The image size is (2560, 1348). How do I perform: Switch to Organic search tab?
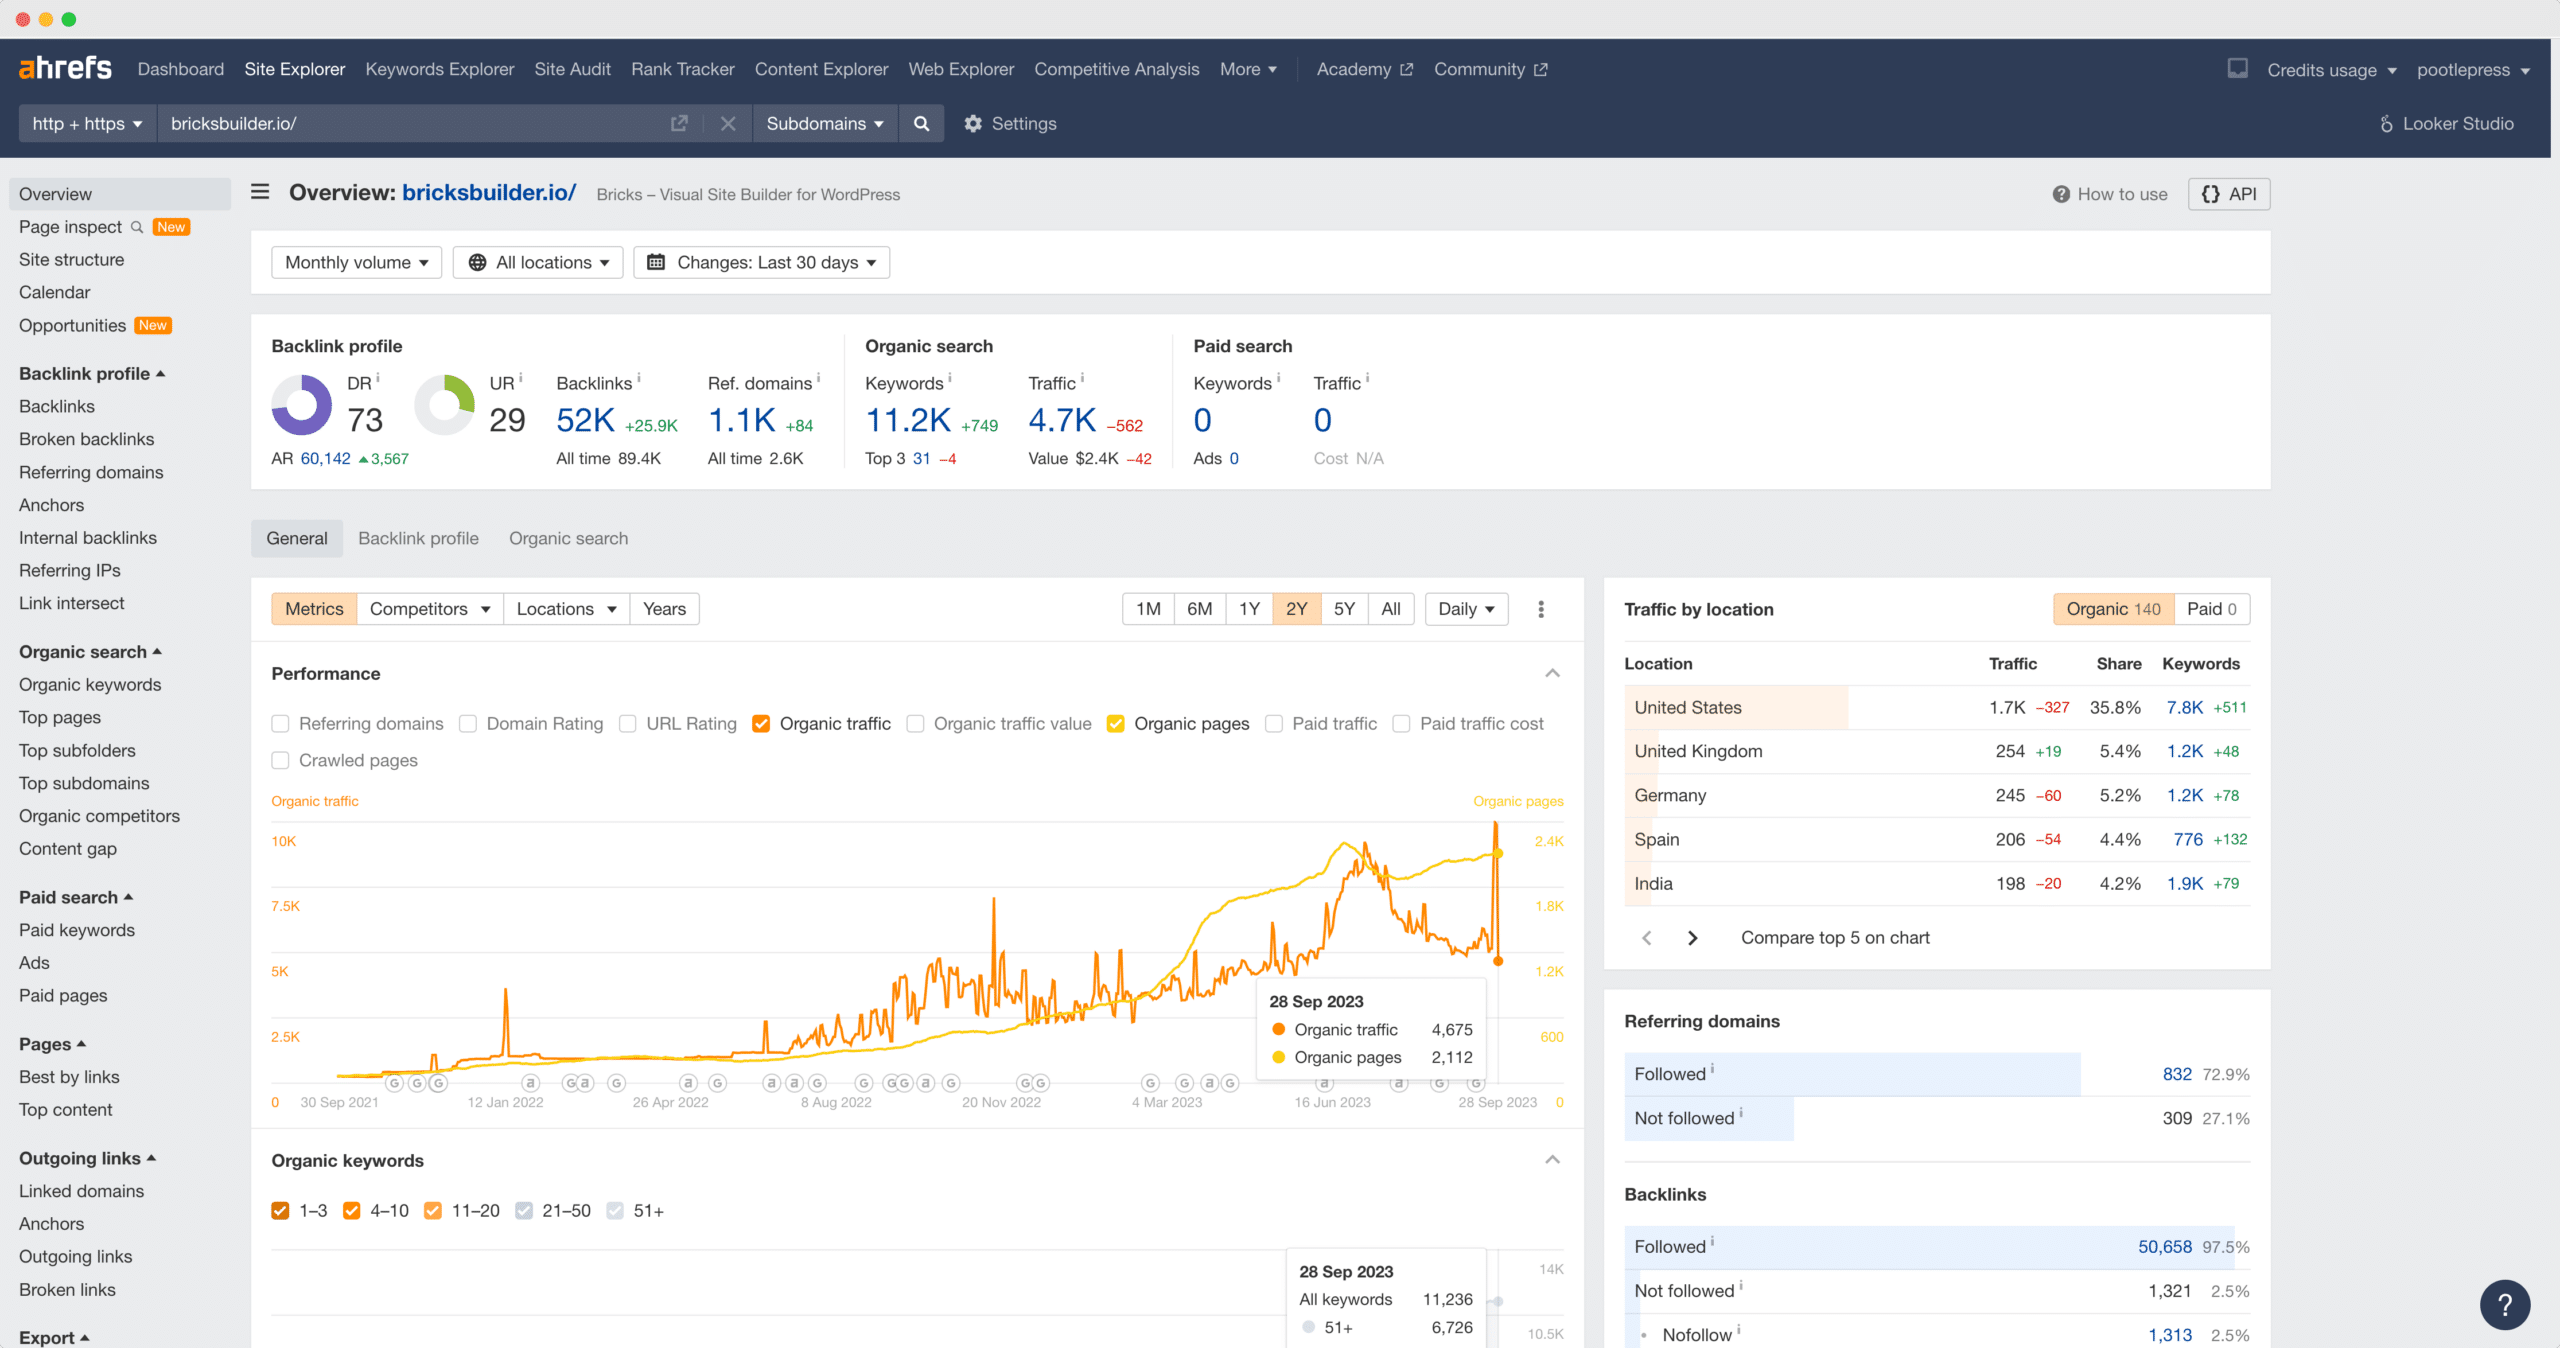pos(568,538)
